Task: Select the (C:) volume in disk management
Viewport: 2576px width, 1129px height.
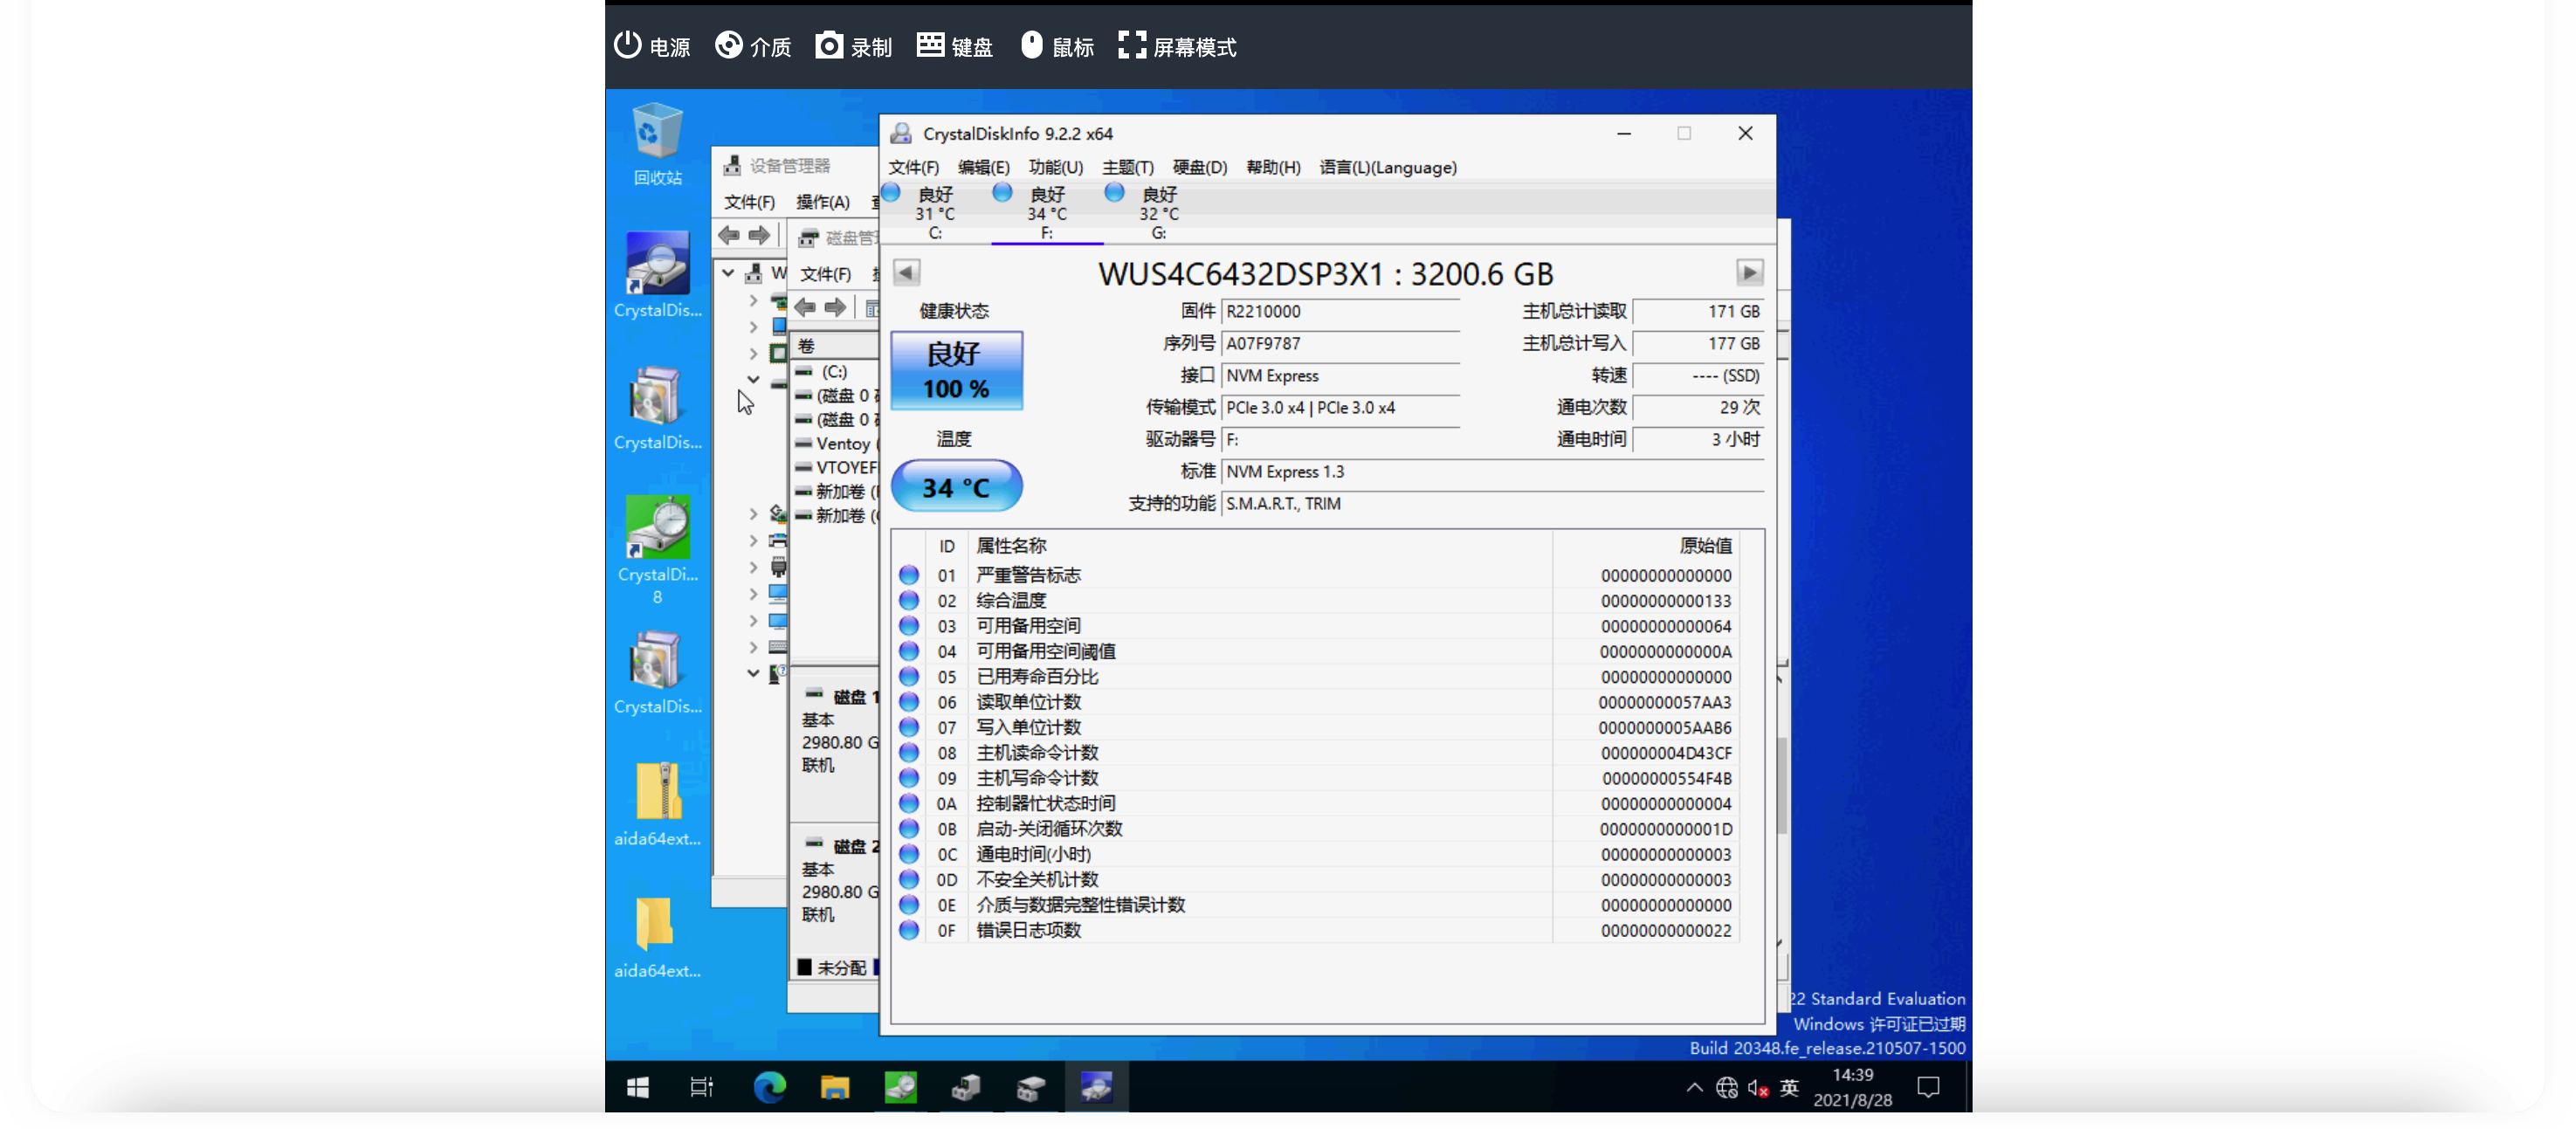Action: (x=835, y=371)
